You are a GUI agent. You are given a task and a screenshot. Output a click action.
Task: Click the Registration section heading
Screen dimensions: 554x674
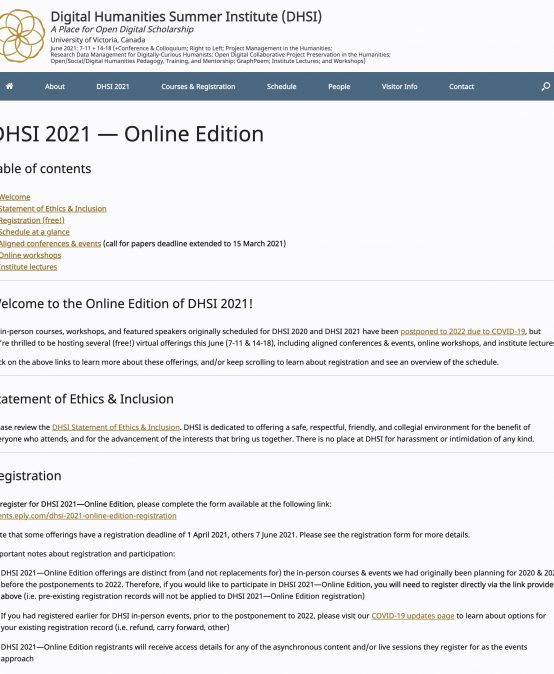pos(31,476)
